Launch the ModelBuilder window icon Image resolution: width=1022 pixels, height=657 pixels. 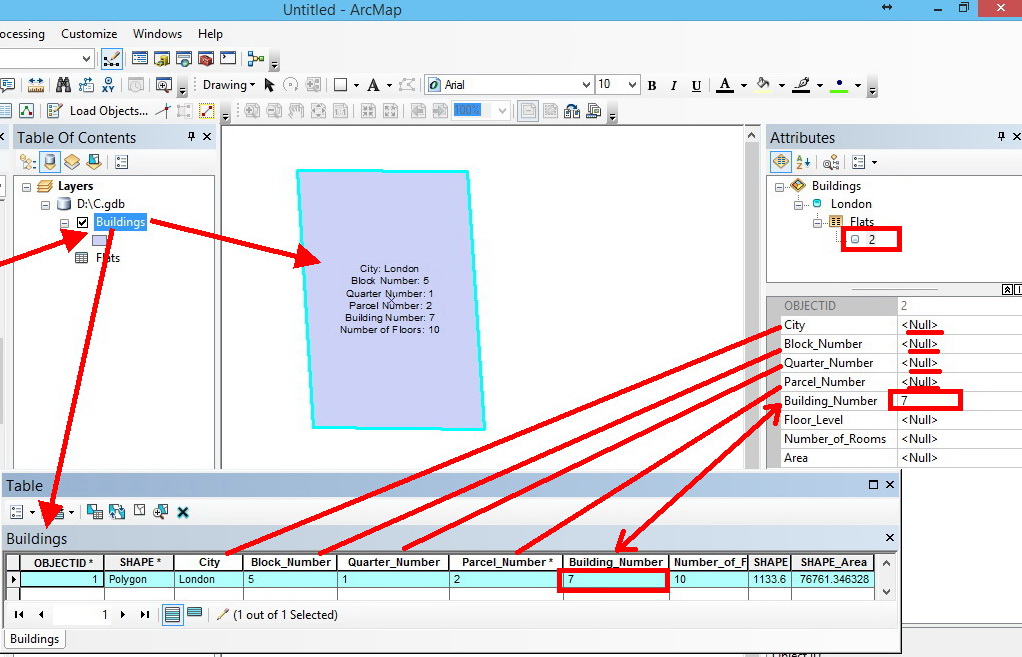pos(256,59)
